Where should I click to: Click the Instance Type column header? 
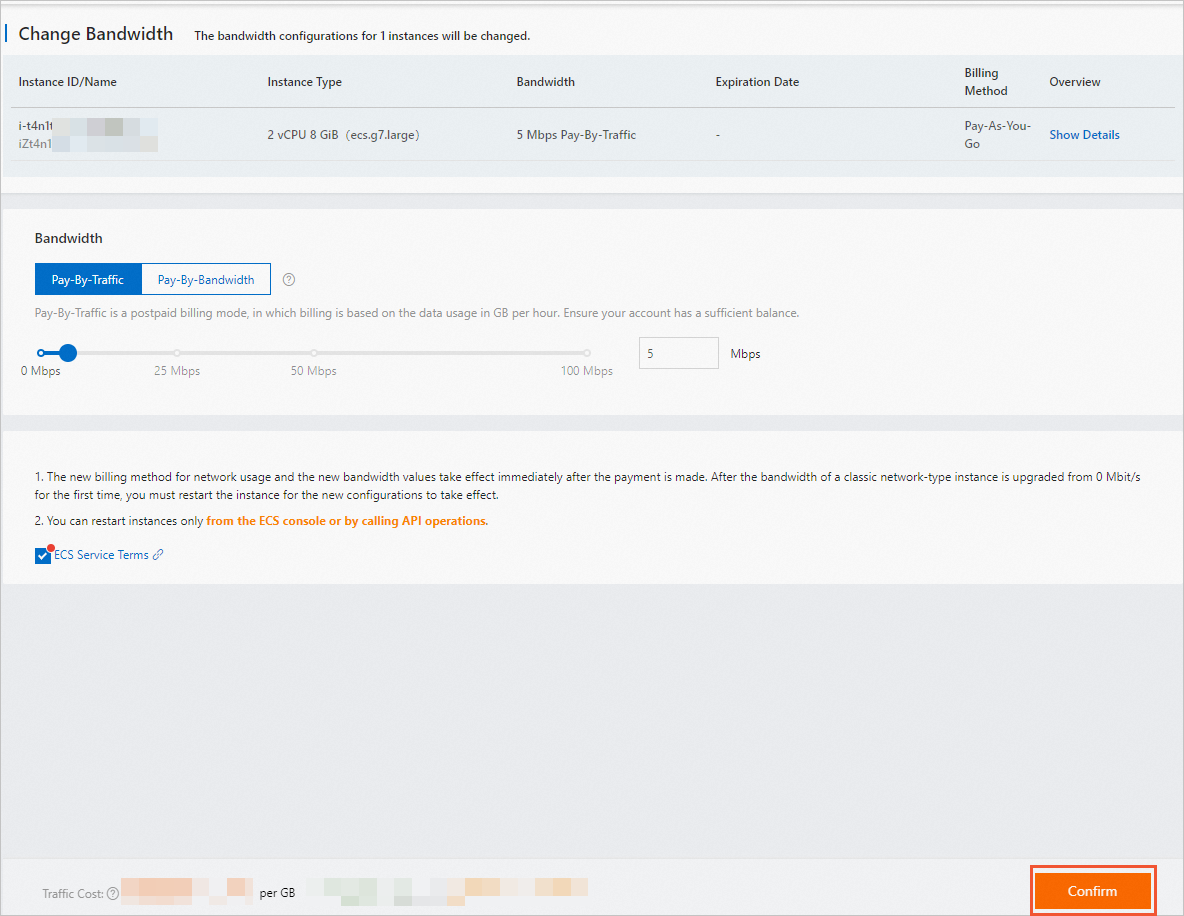pyautogui.click(x=304, y=82)
